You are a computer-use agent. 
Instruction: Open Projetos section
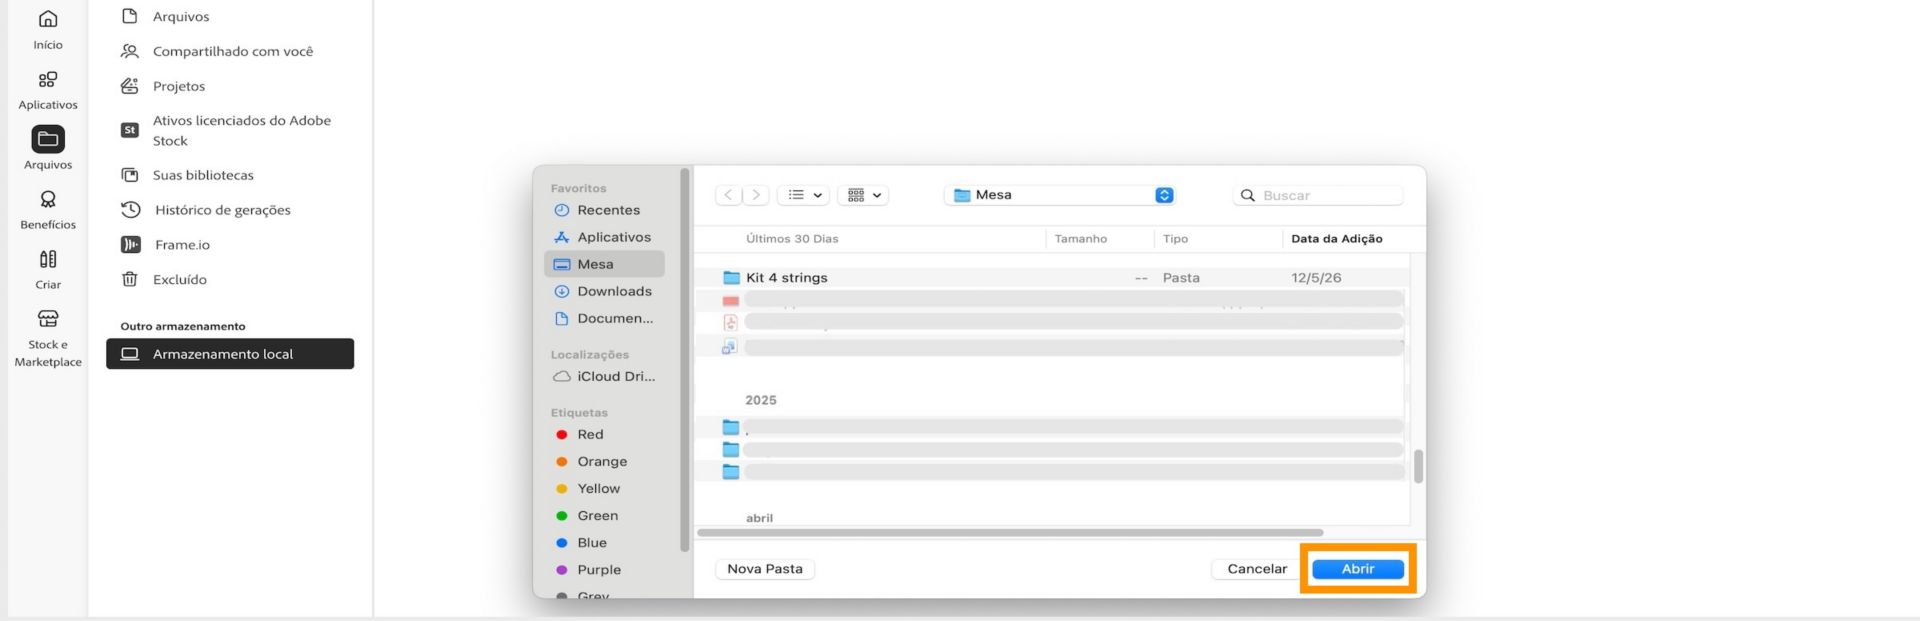tap(163, 86)
